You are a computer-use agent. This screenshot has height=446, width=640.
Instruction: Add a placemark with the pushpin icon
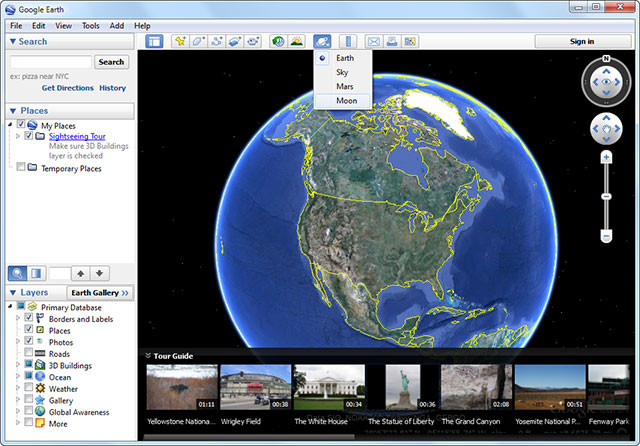(180, 41)
